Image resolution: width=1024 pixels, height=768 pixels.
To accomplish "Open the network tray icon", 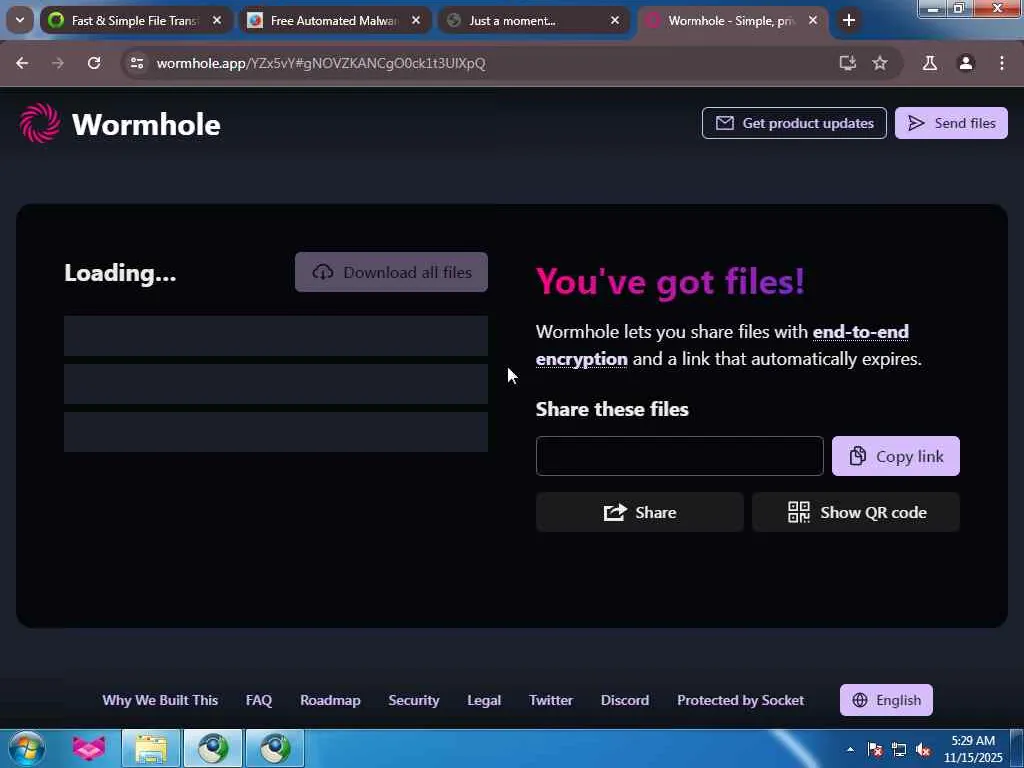I will tap(899, 750).
